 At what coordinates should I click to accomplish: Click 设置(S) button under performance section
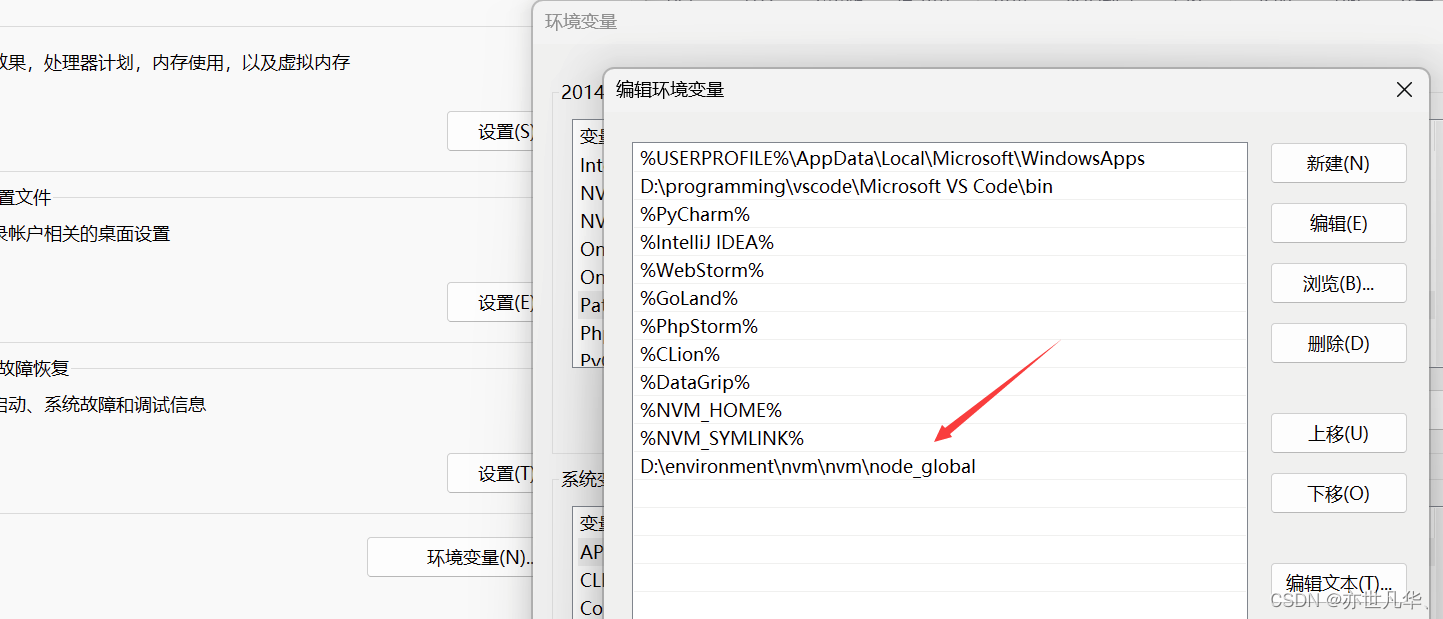click(x=490, y=132)
